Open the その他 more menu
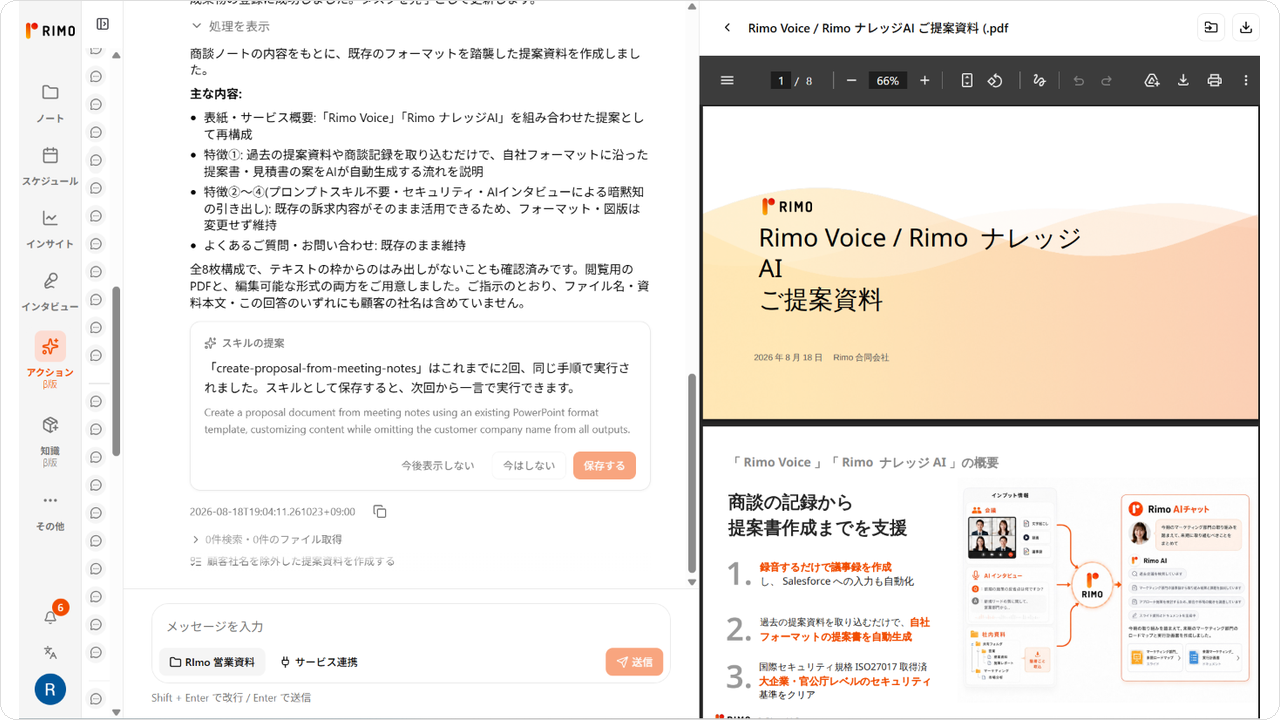 (50, 512)
